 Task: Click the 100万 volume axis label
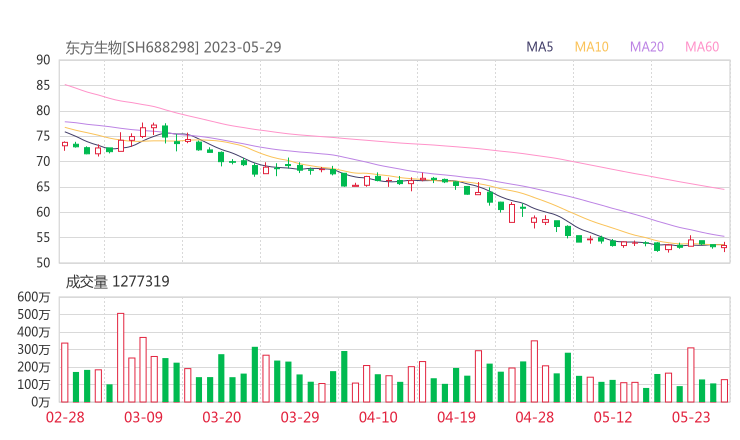(34, 385)
